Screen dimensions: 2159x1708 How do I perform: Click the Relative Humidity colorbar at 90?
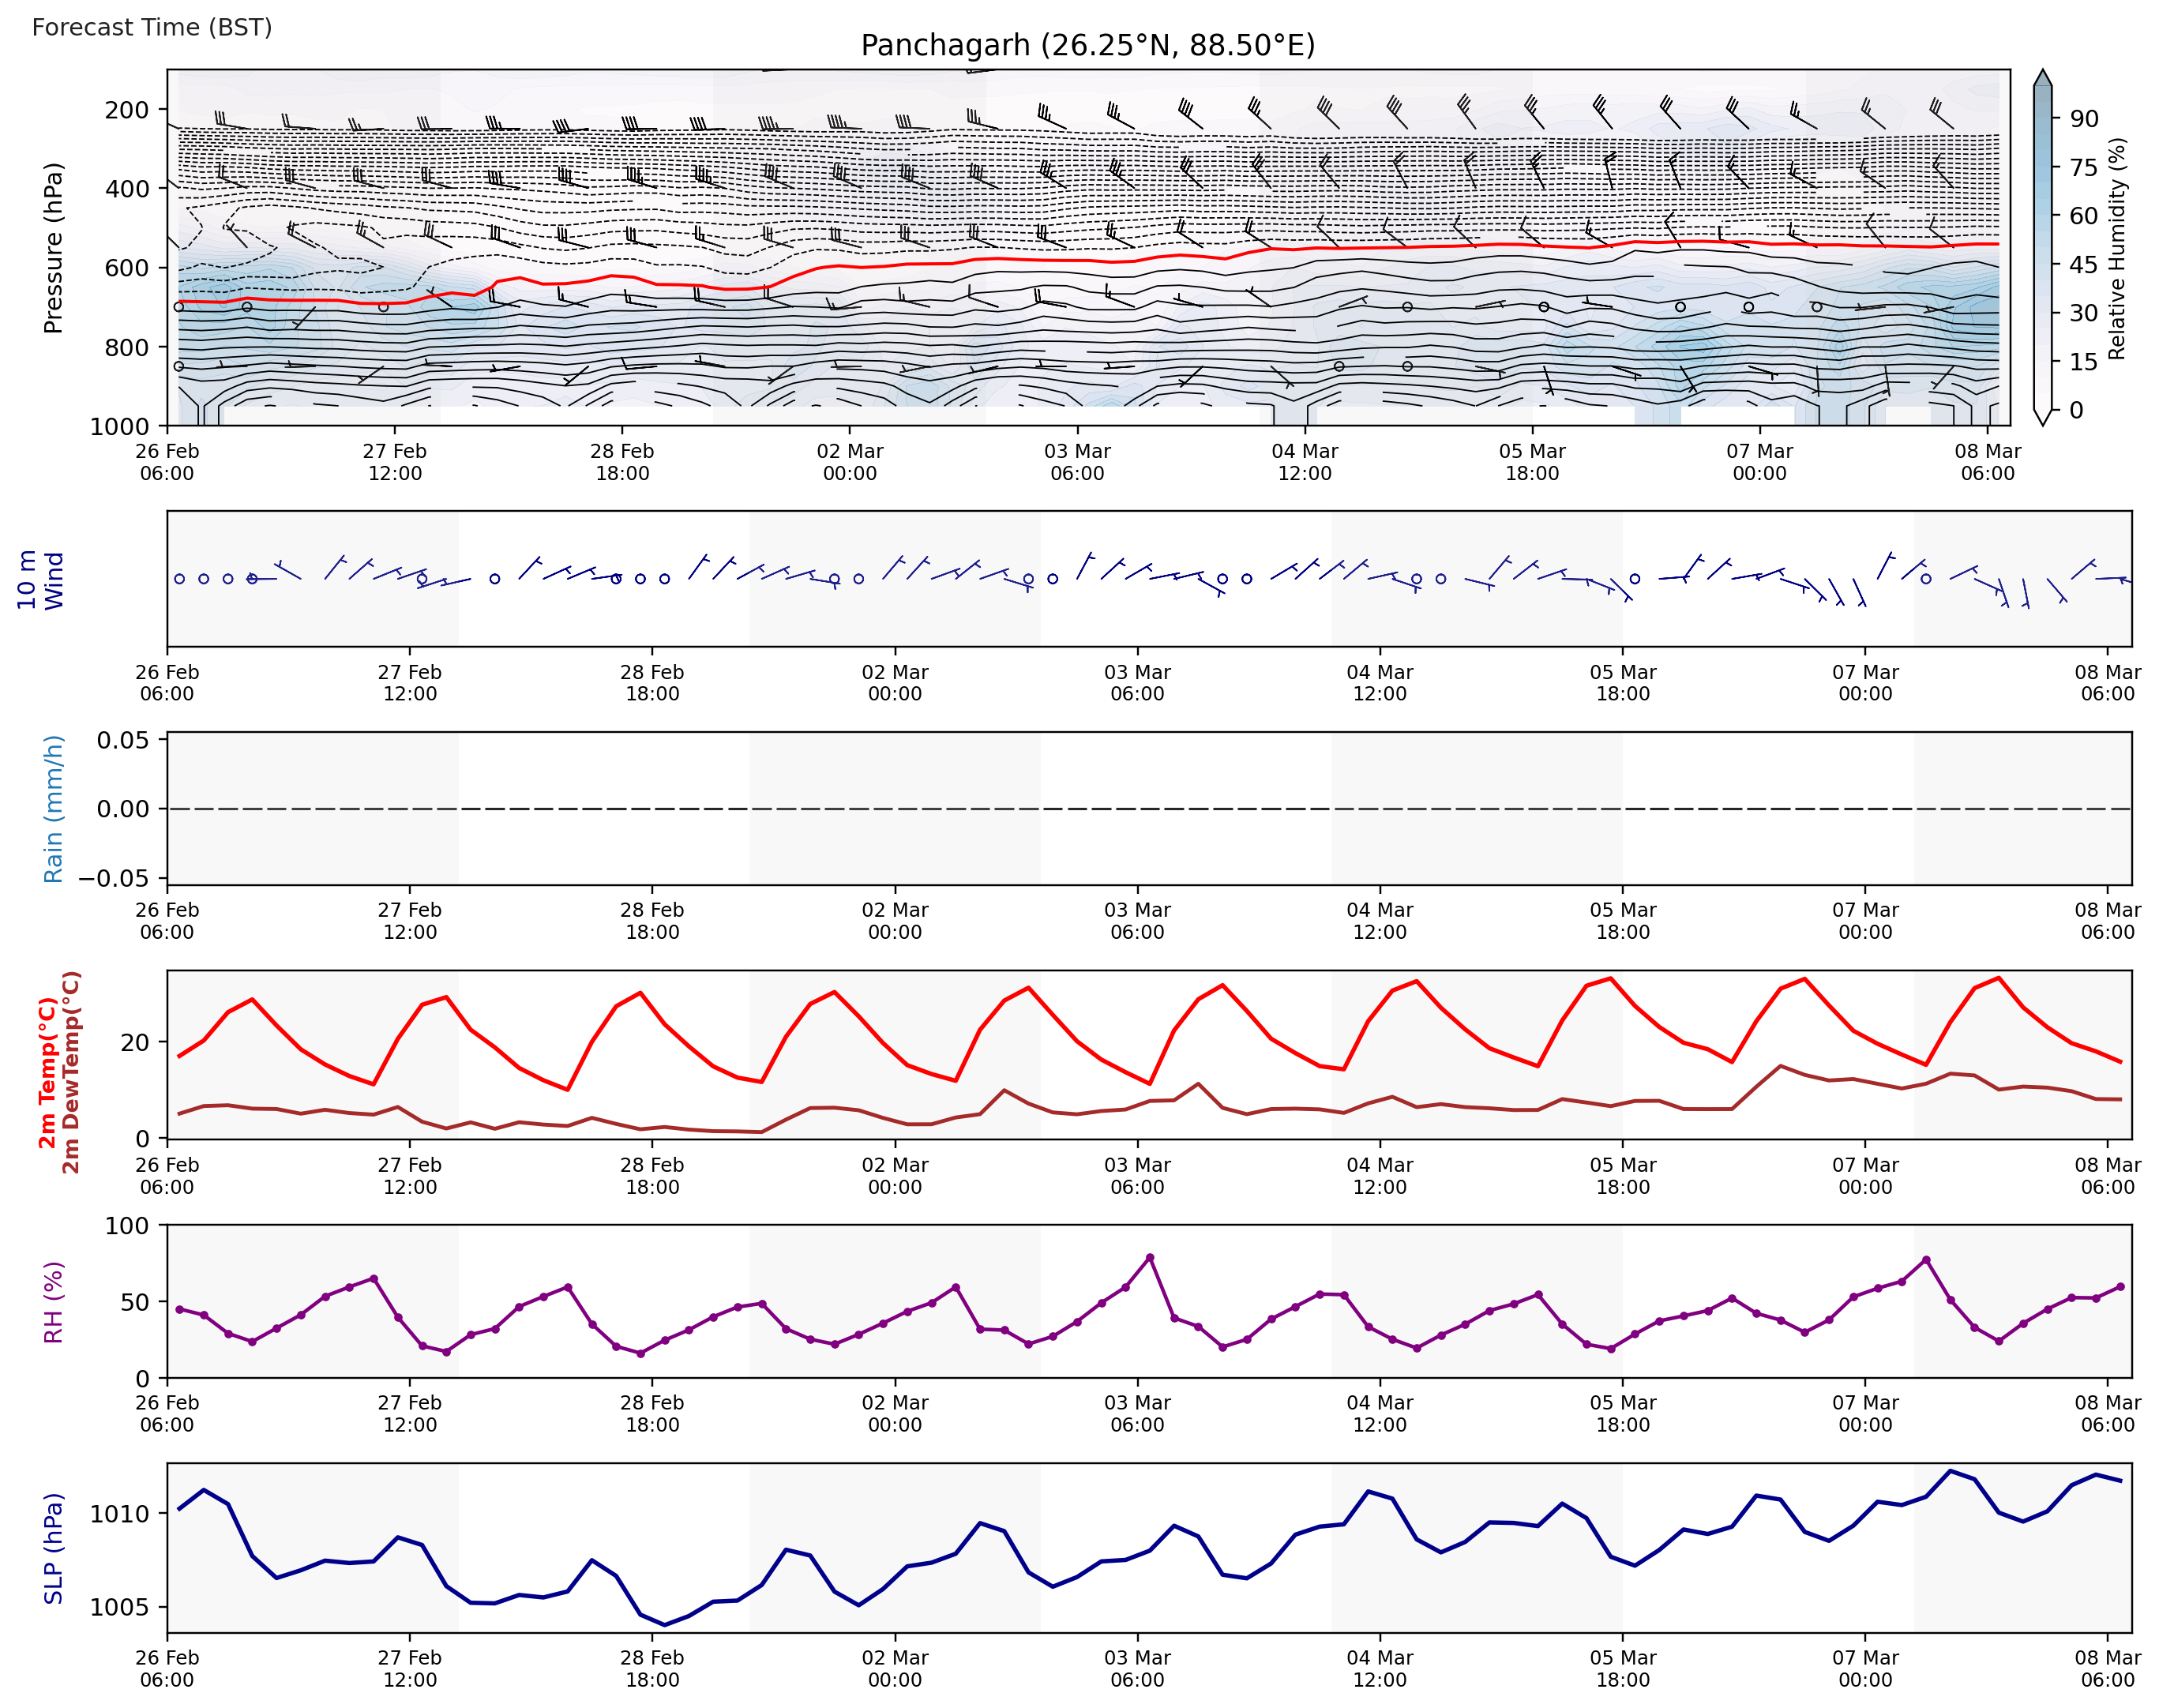2043,119
